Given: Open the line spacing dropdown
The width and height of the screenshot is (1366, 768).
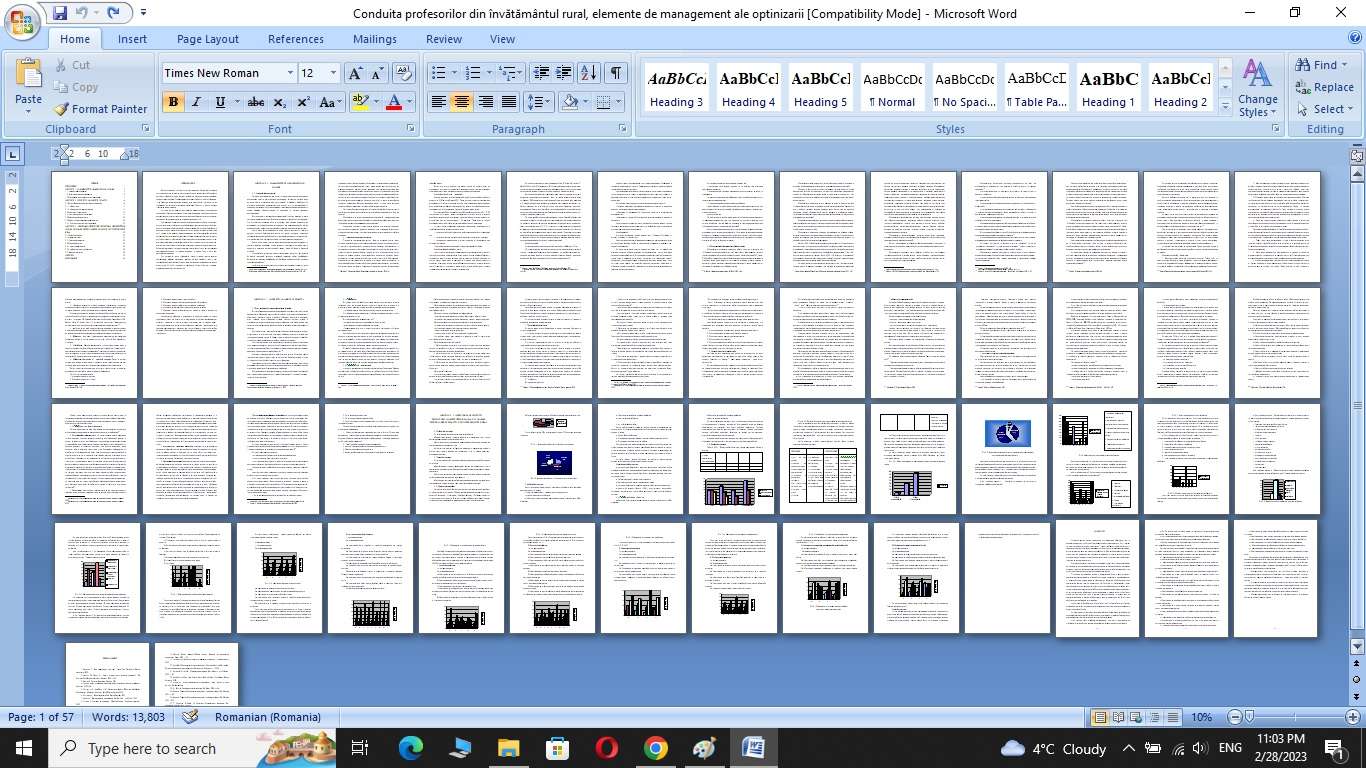Looking at the screenshot, I should 539,102.
